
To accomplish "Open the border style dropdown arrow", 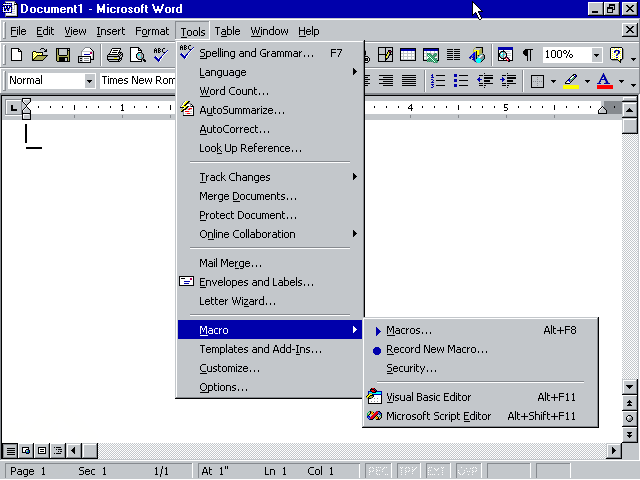I will pyautogui.click(x=553, y=81).
